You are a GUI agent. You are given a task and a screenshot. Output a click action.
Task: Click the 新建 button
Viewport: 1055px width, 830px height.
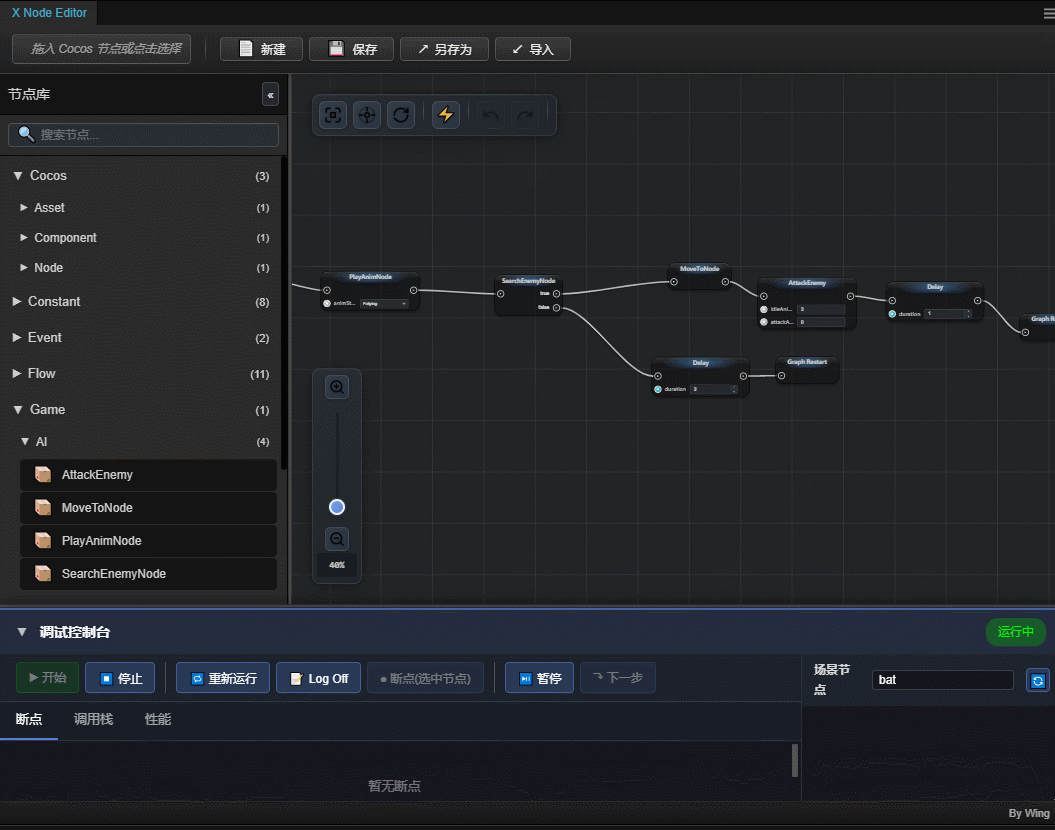point(261,49)
